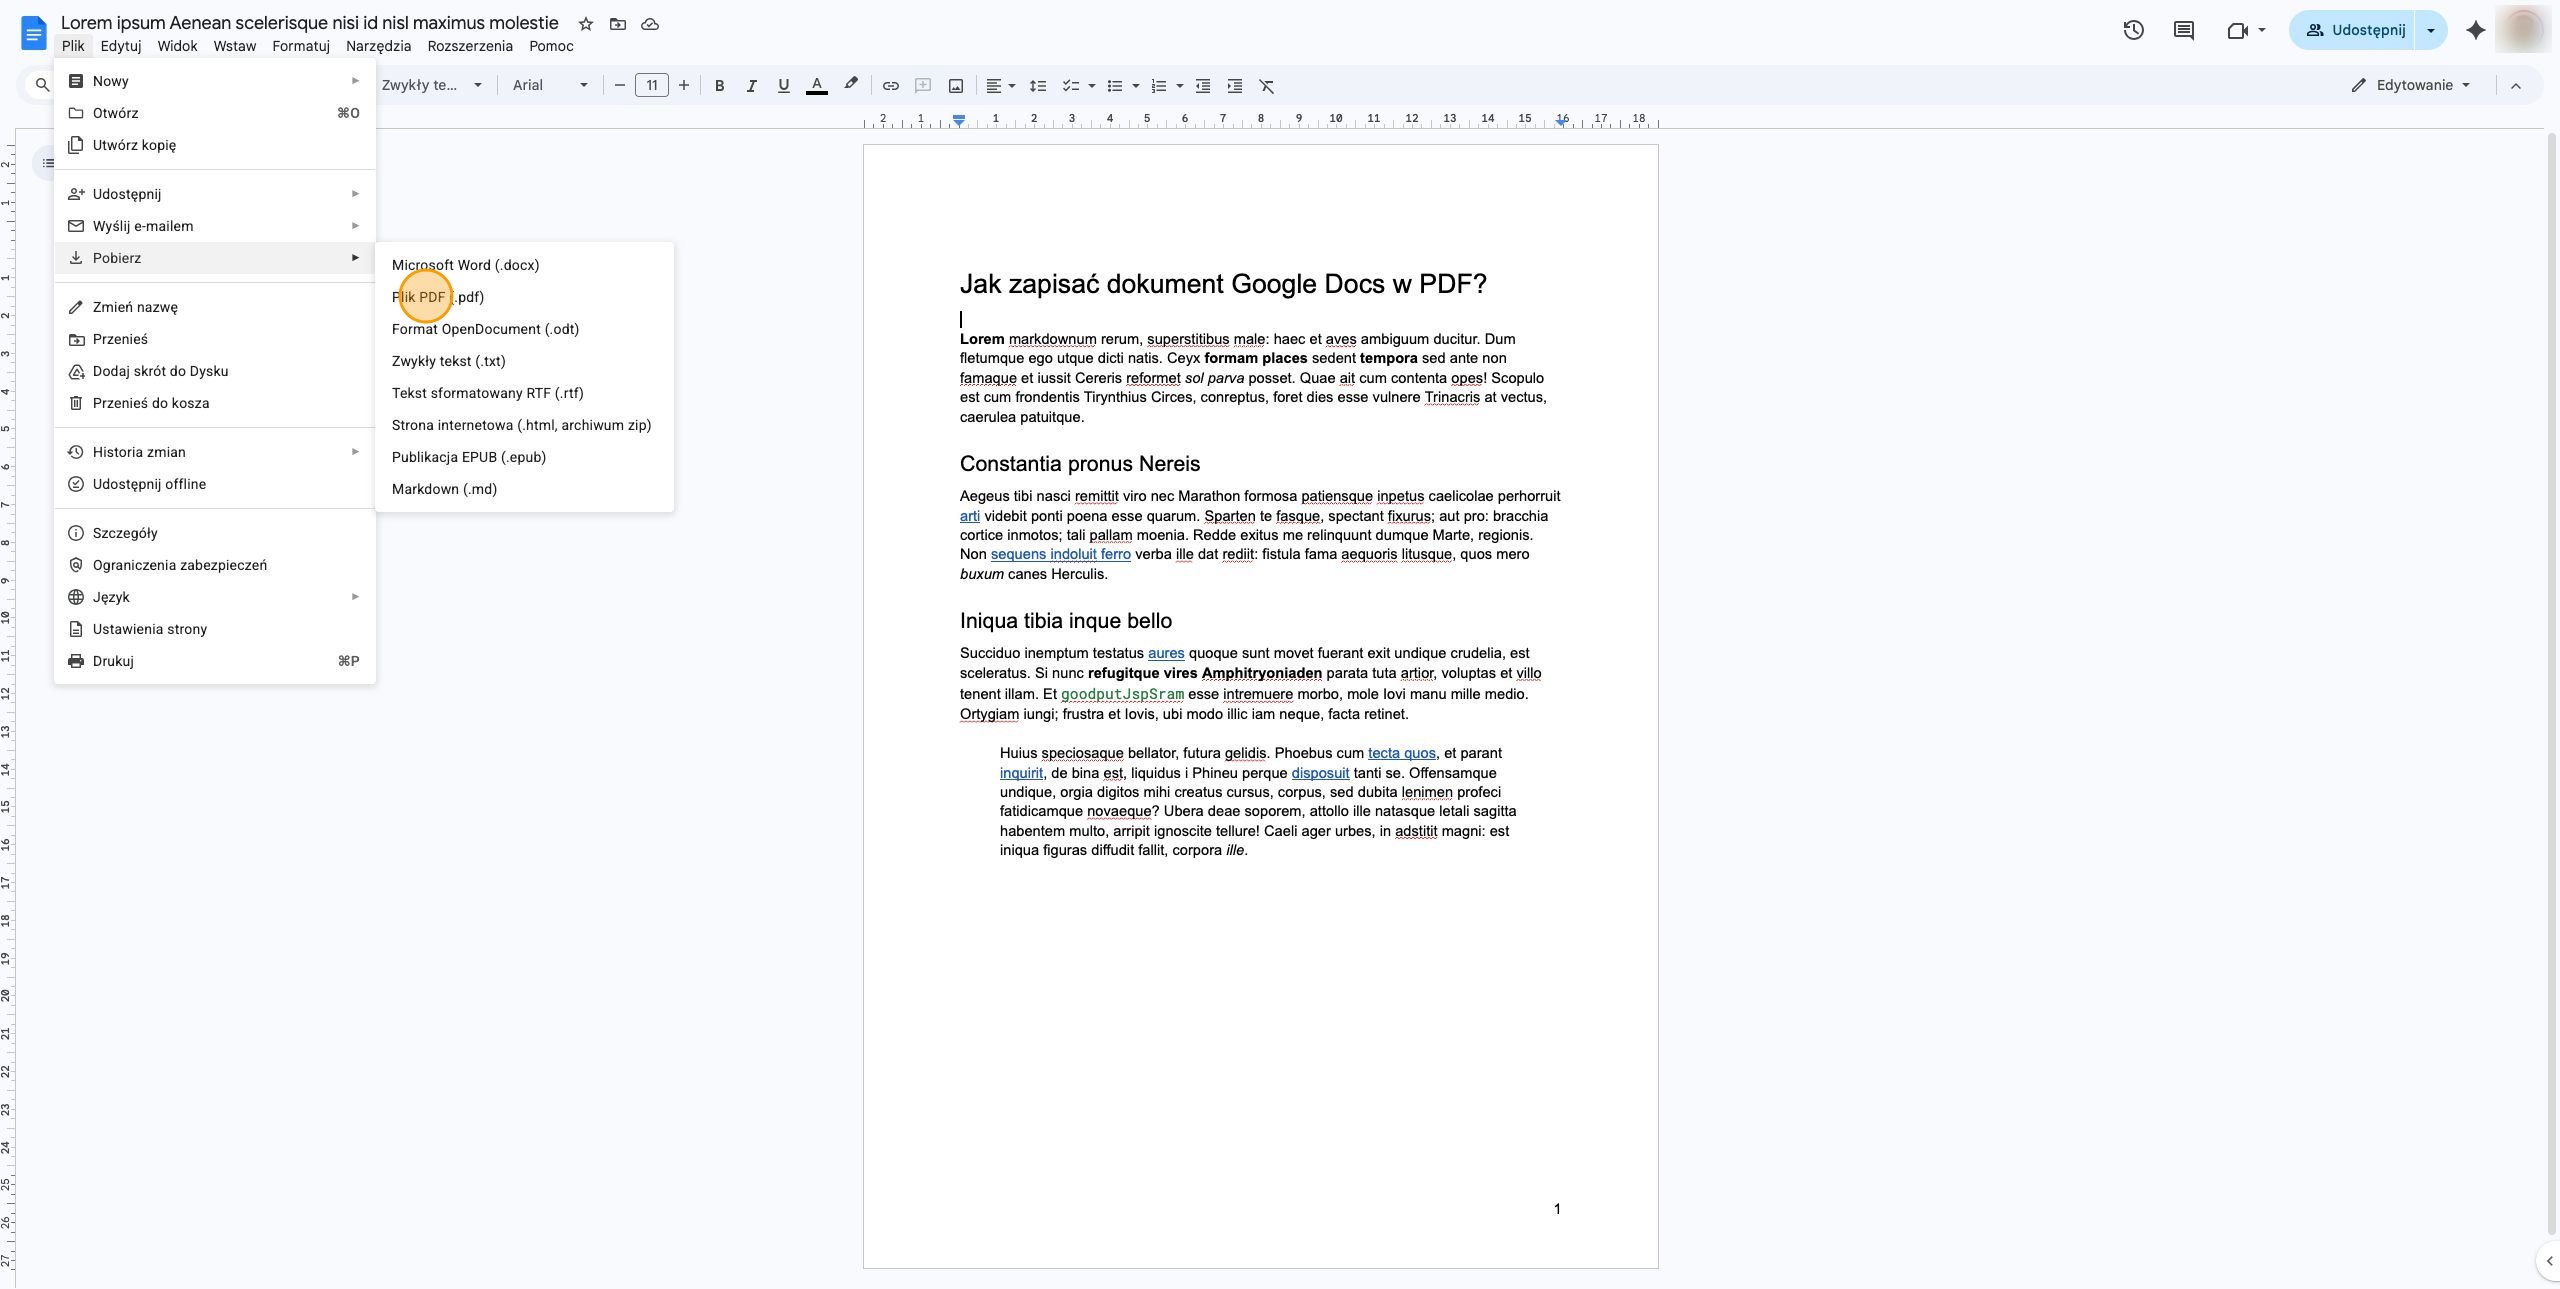Screen dimensions: 2560x1289
Task: Open the paragraph style dropdown
Action: pyautogui.click(x=432, y=86)
